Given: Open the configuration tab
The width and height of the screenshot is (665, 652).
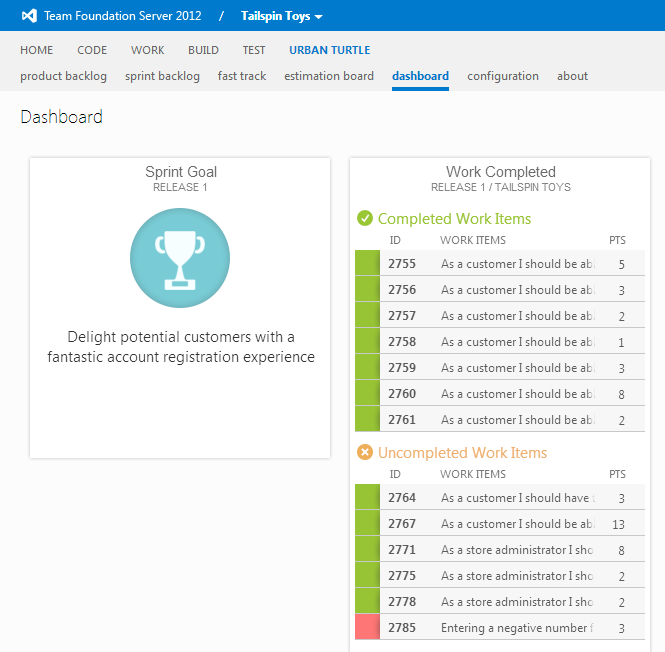Looking at the screenshot, I should click(x=503, y=76).
